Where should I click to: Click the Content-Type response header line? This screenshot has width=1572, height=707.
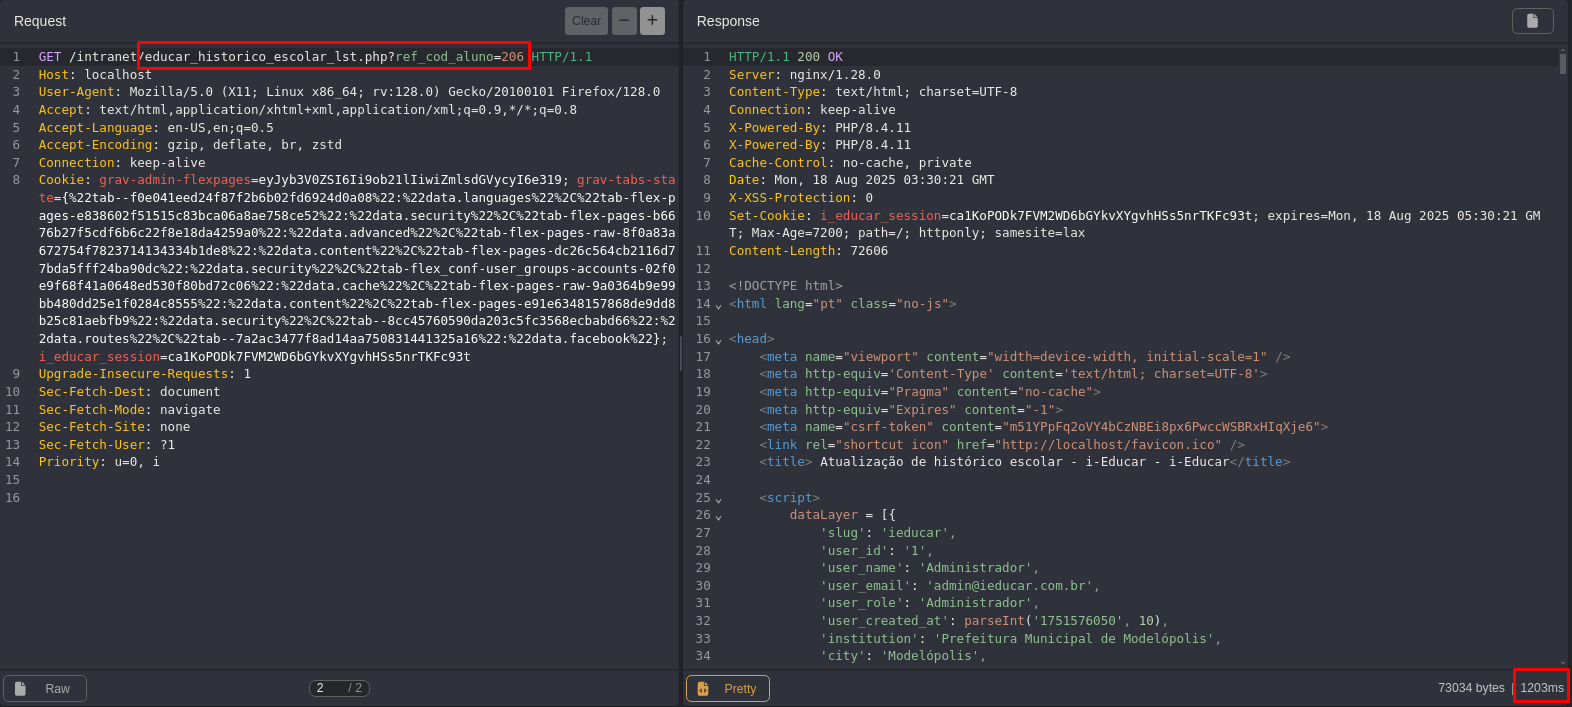pyautogui.click(x=873, y=92)
